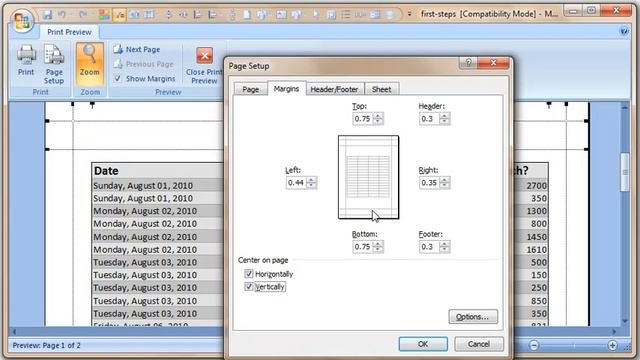Increase Footer margin with up arrow
This screenshot has width=640, height=360.
(x=444, y=244)
